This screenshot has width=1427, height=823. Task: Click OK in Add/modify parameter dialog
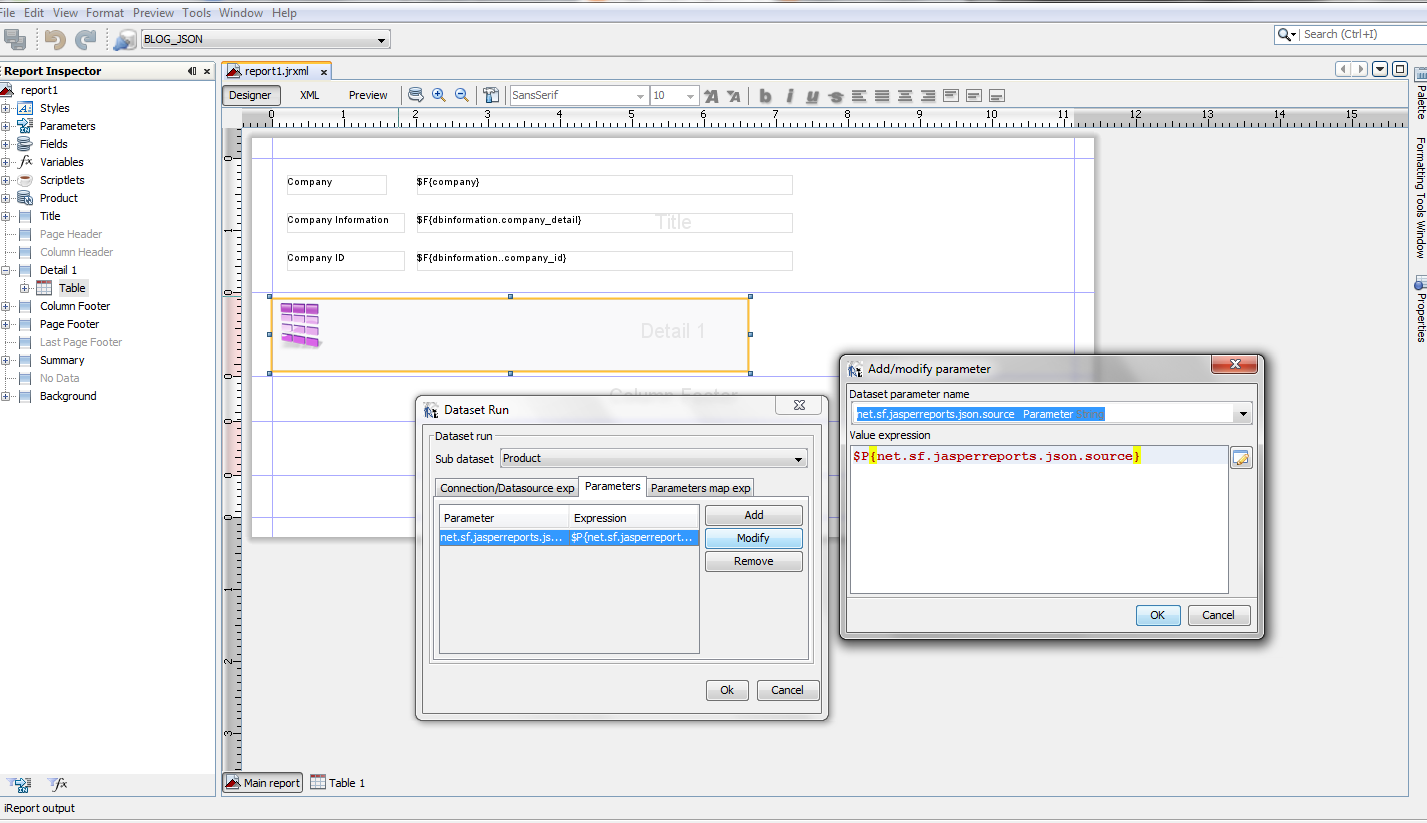(1158, 615)
